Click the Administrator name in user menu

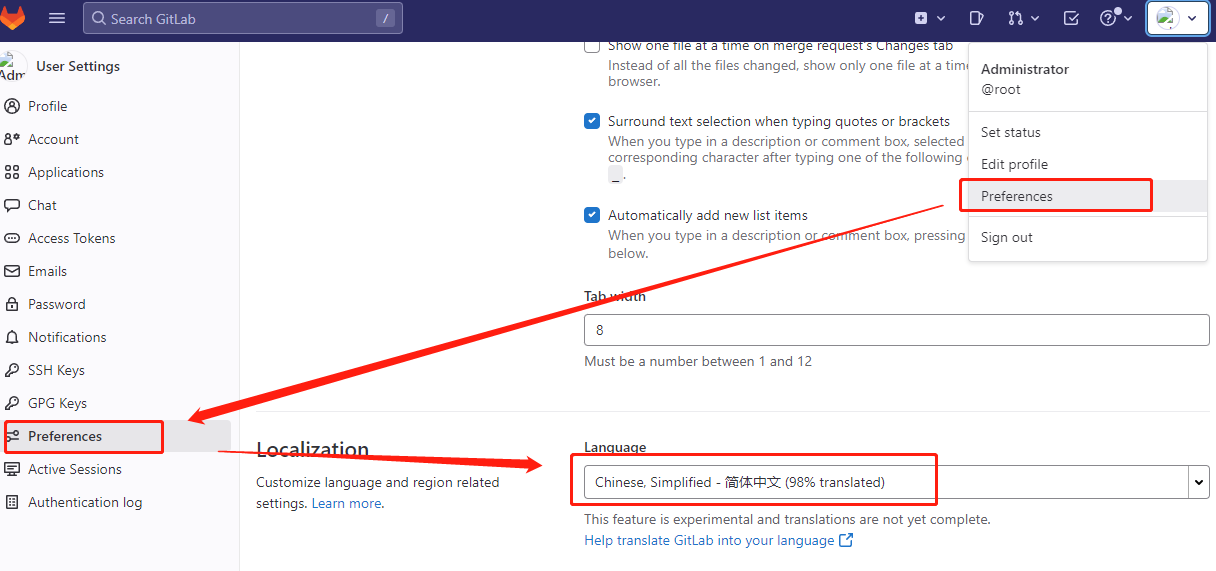pyautogui.click(x=1025, y=69)
